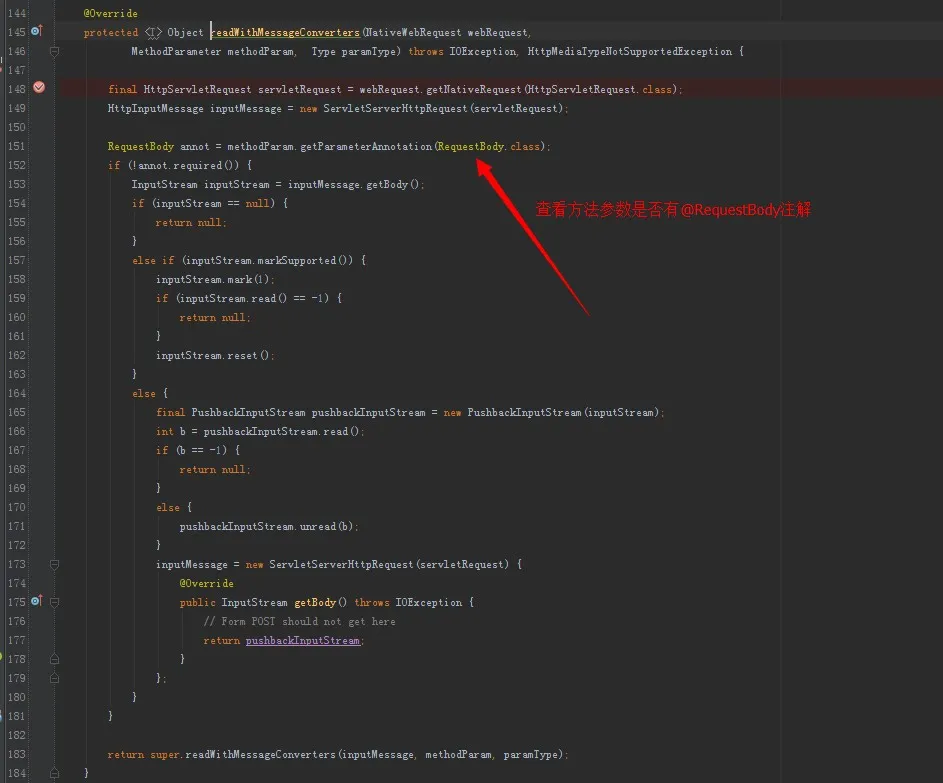Image resolution: width=943 pixels, height=783 pixels.
Task: Click the underlined pushbackInputStream on line 177
Action: (x=302, y=640)
